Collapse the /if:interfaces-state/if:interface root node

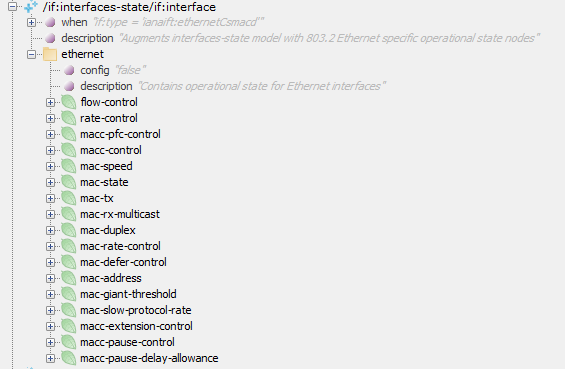13,6
